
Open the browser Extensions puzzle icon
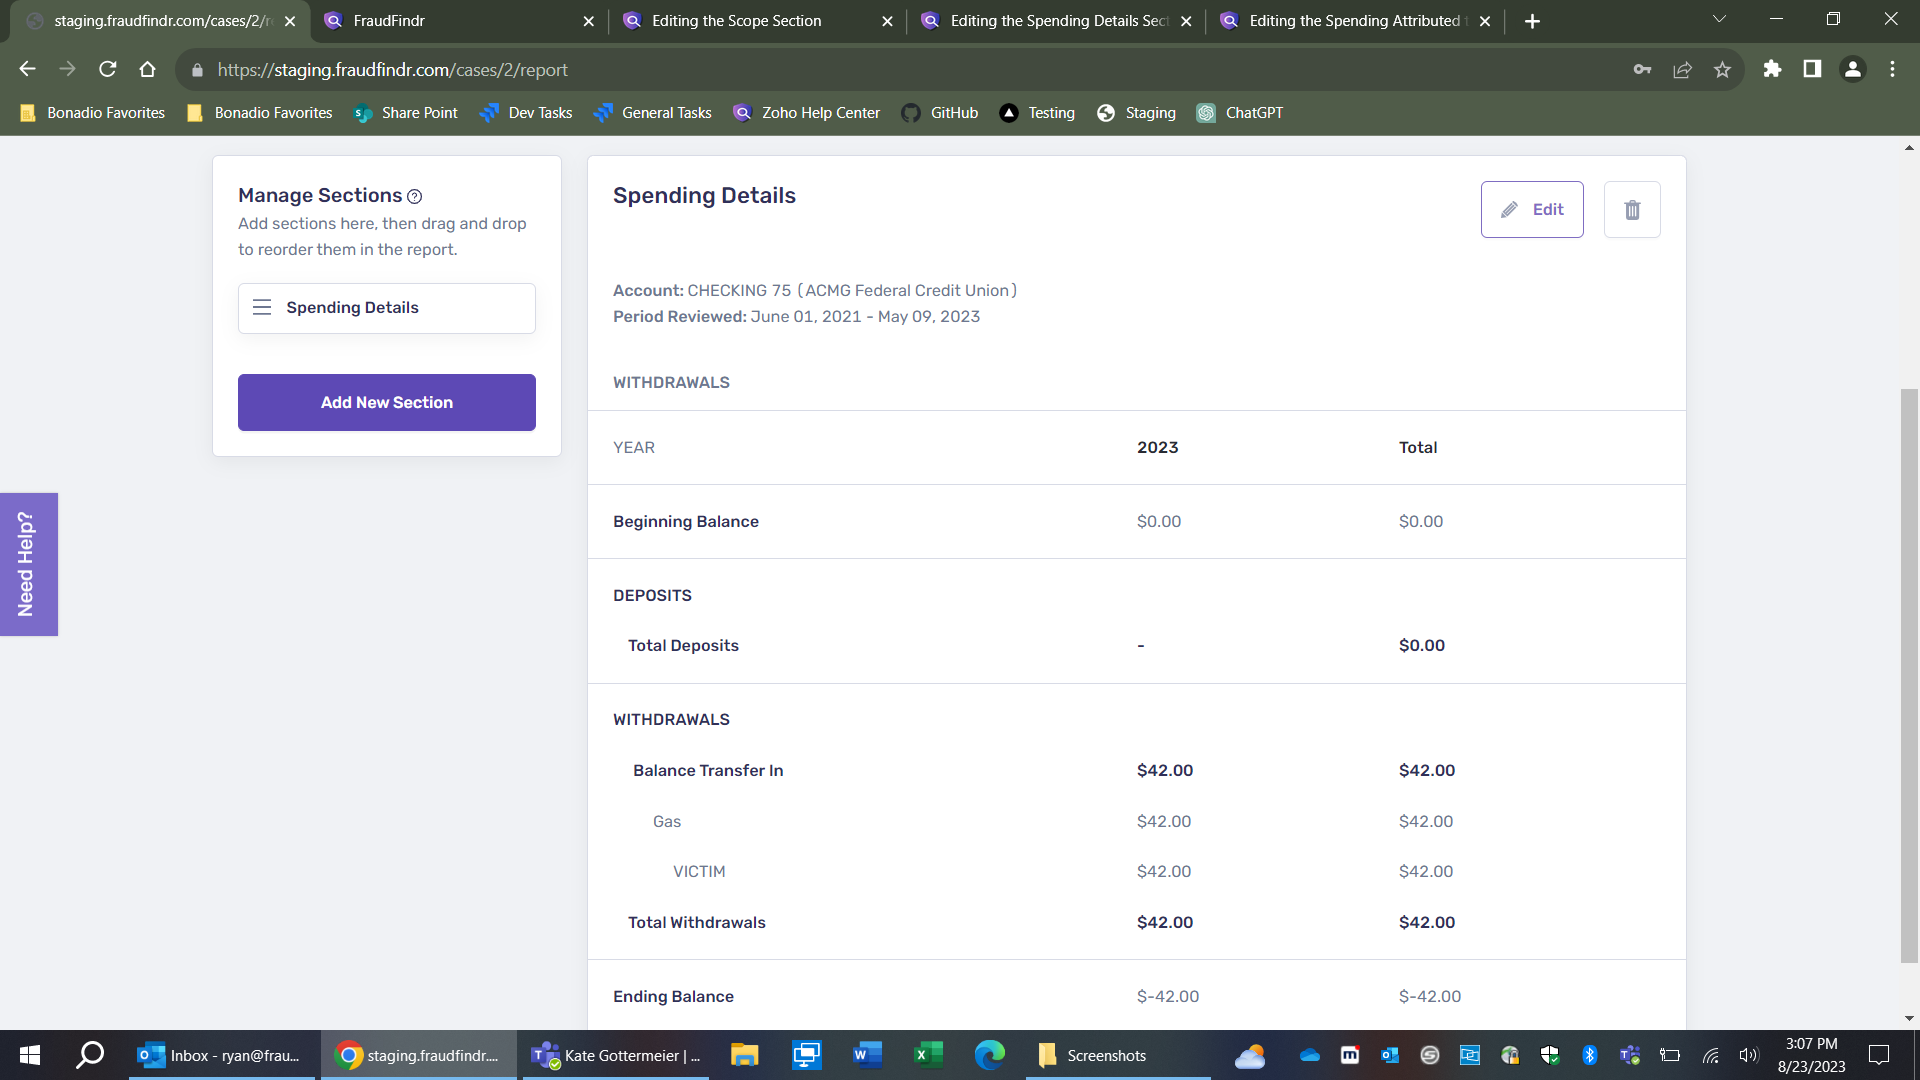(x=1772, y=70)
